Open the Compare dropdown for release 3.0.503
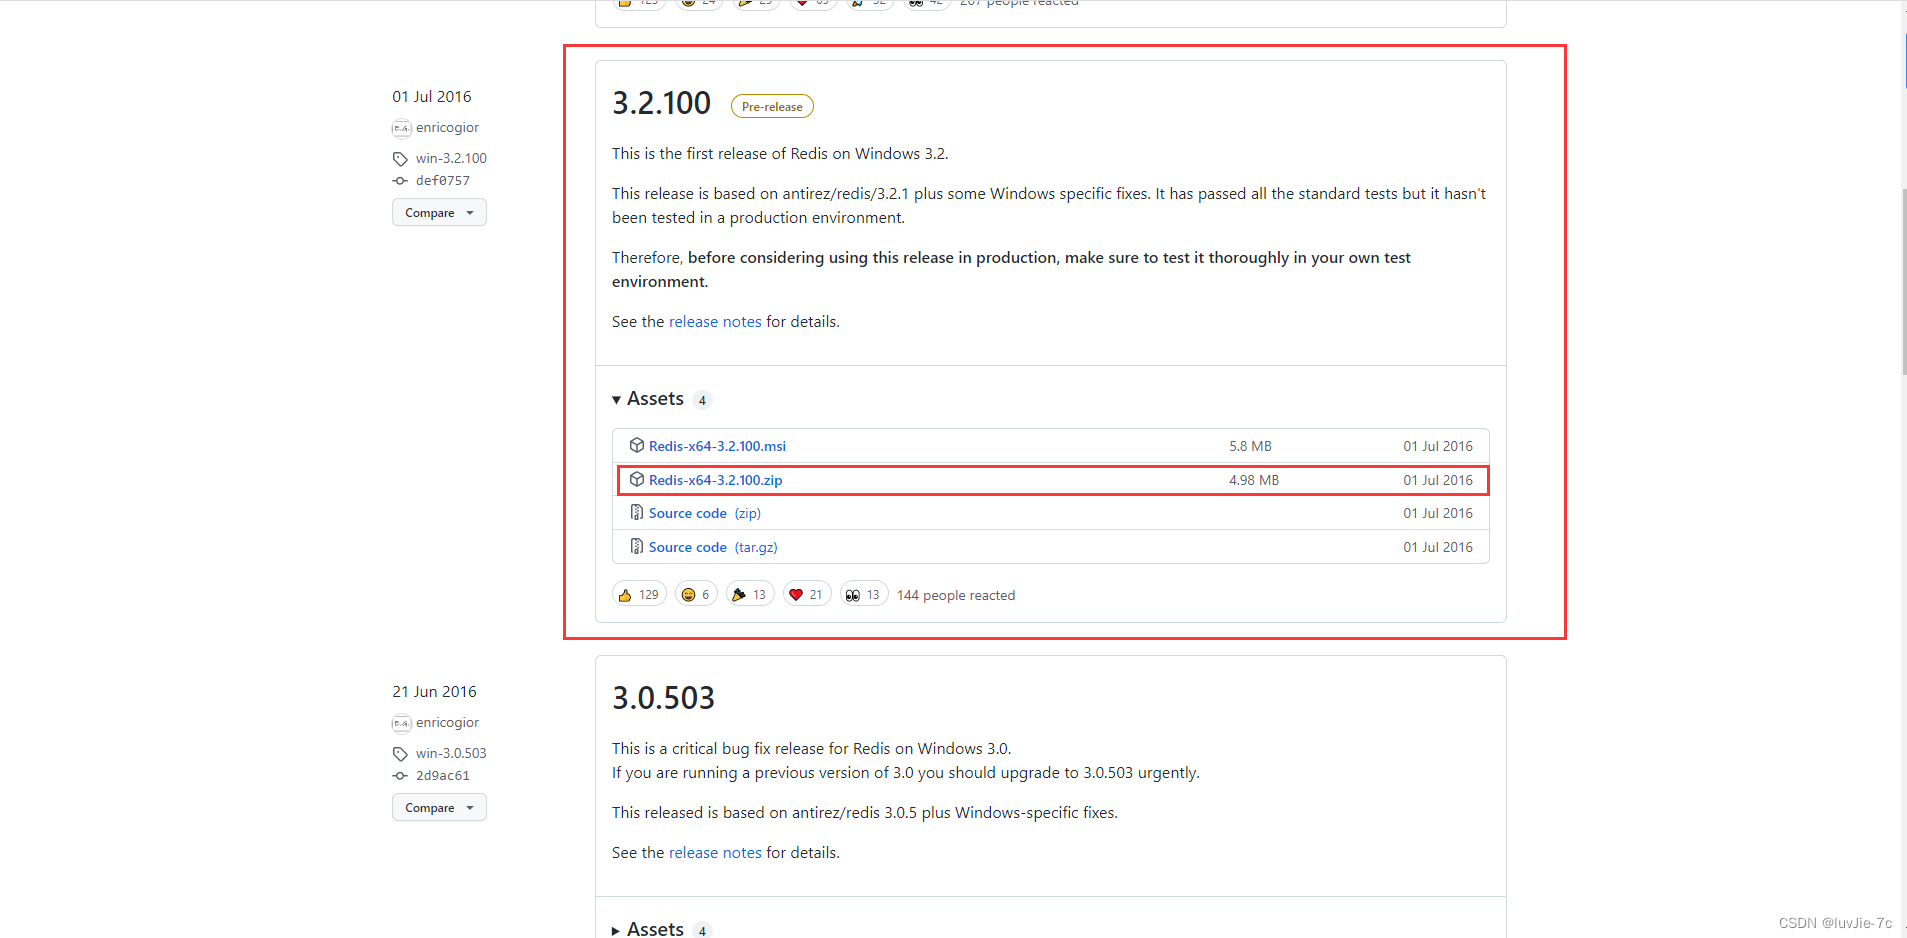The width and height of the screenshot is (1907, 938). point(439,808)
